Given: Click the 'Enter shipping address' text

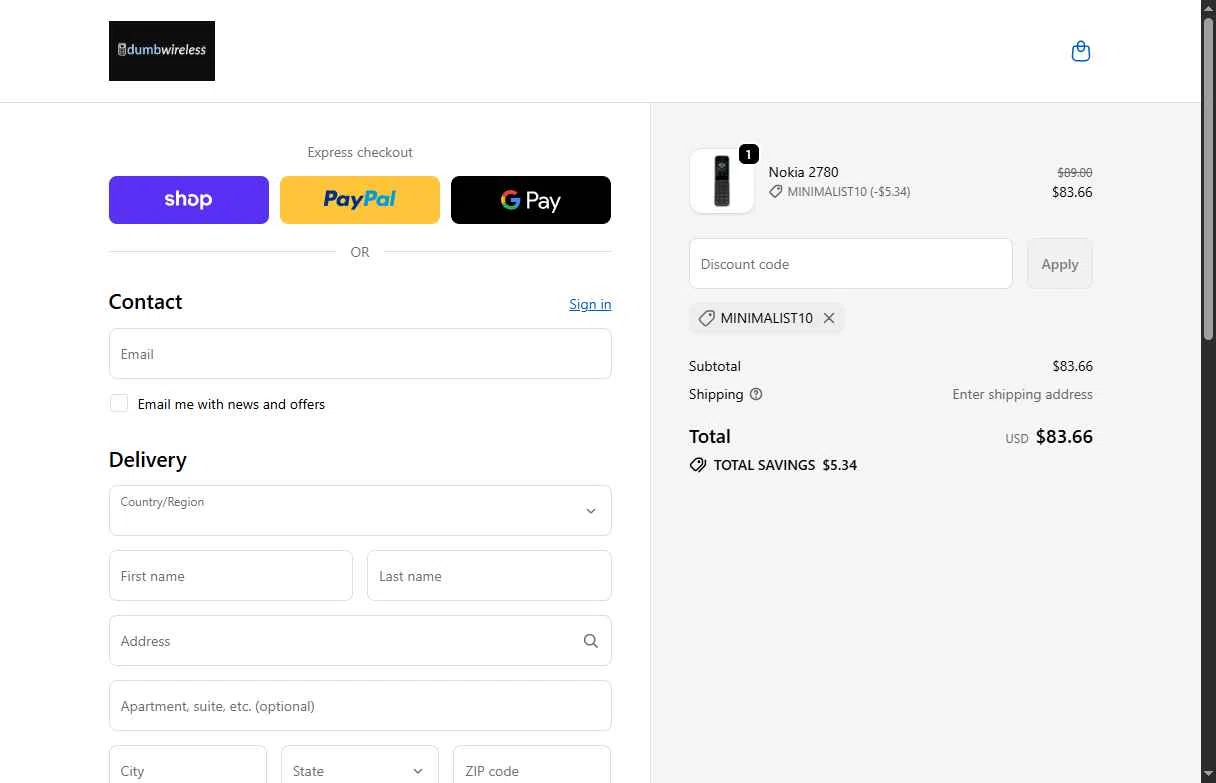Looking at the screenshot, I should click(1022, 394).
